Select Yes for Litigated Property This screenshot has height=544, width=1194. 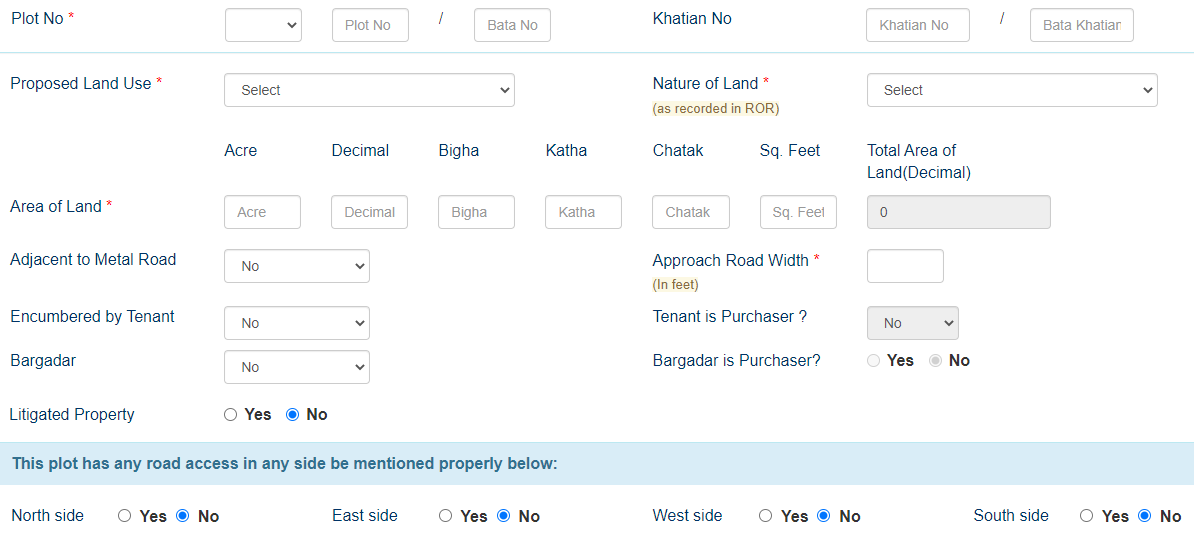pos(231,414)
